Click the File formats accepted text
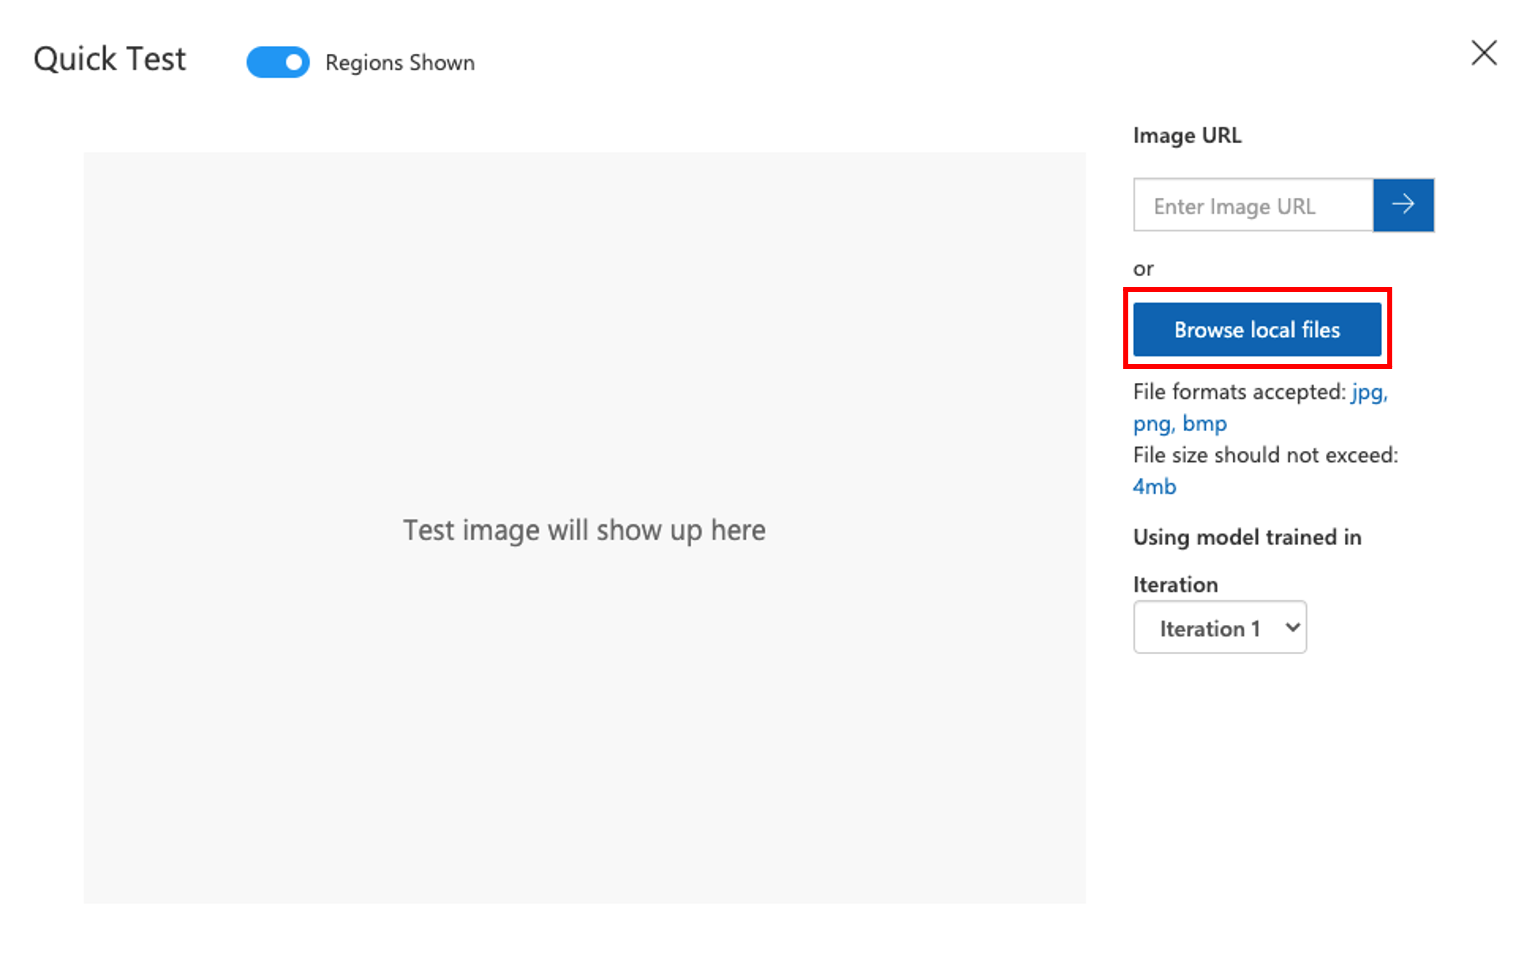 click(x=1239, y=392)
